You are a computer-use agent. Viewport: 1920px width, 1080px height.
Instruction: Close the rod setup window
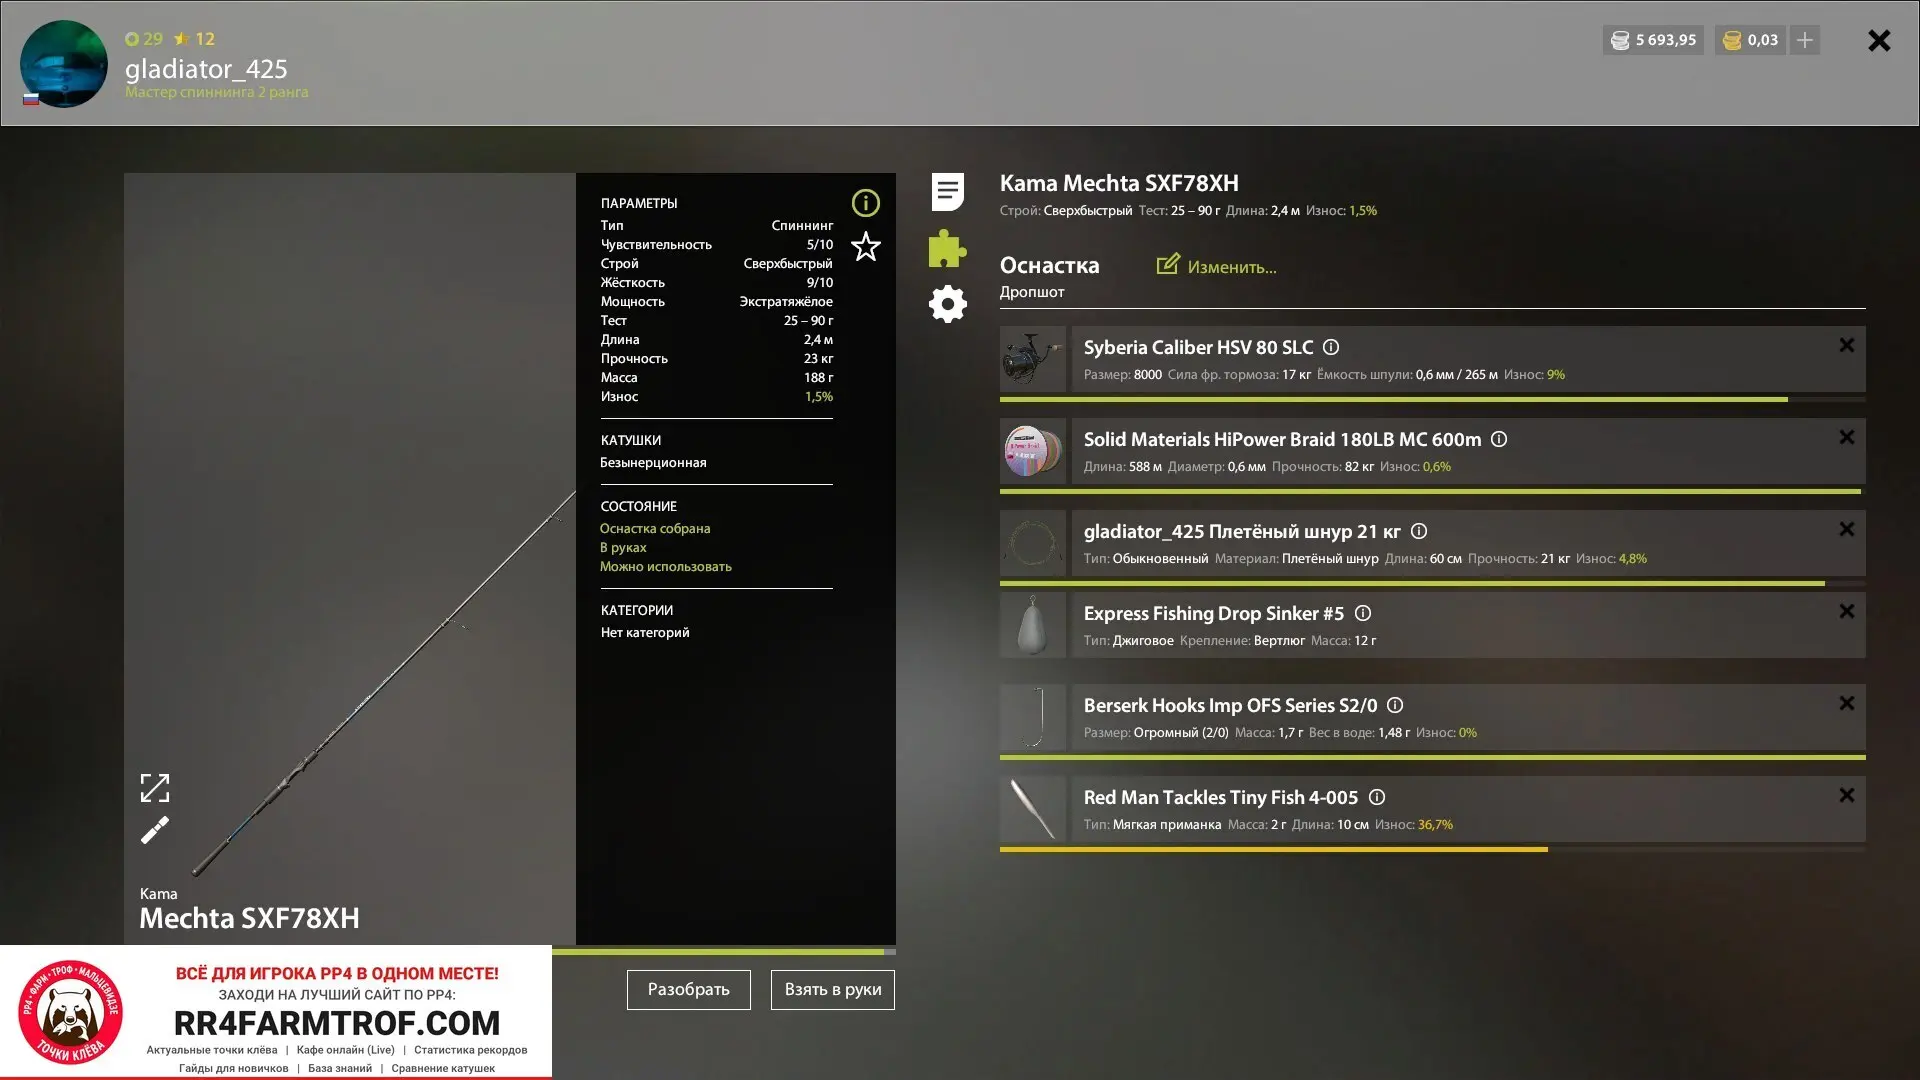point(1879,40)
